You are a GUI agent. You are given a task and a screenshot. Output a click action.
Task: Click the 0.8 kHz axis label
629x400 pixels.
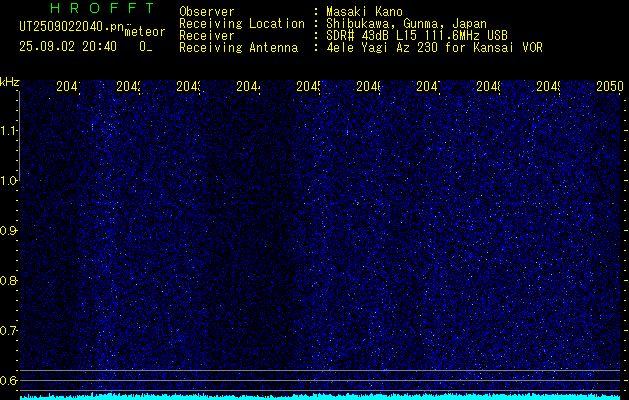[8, 280]
